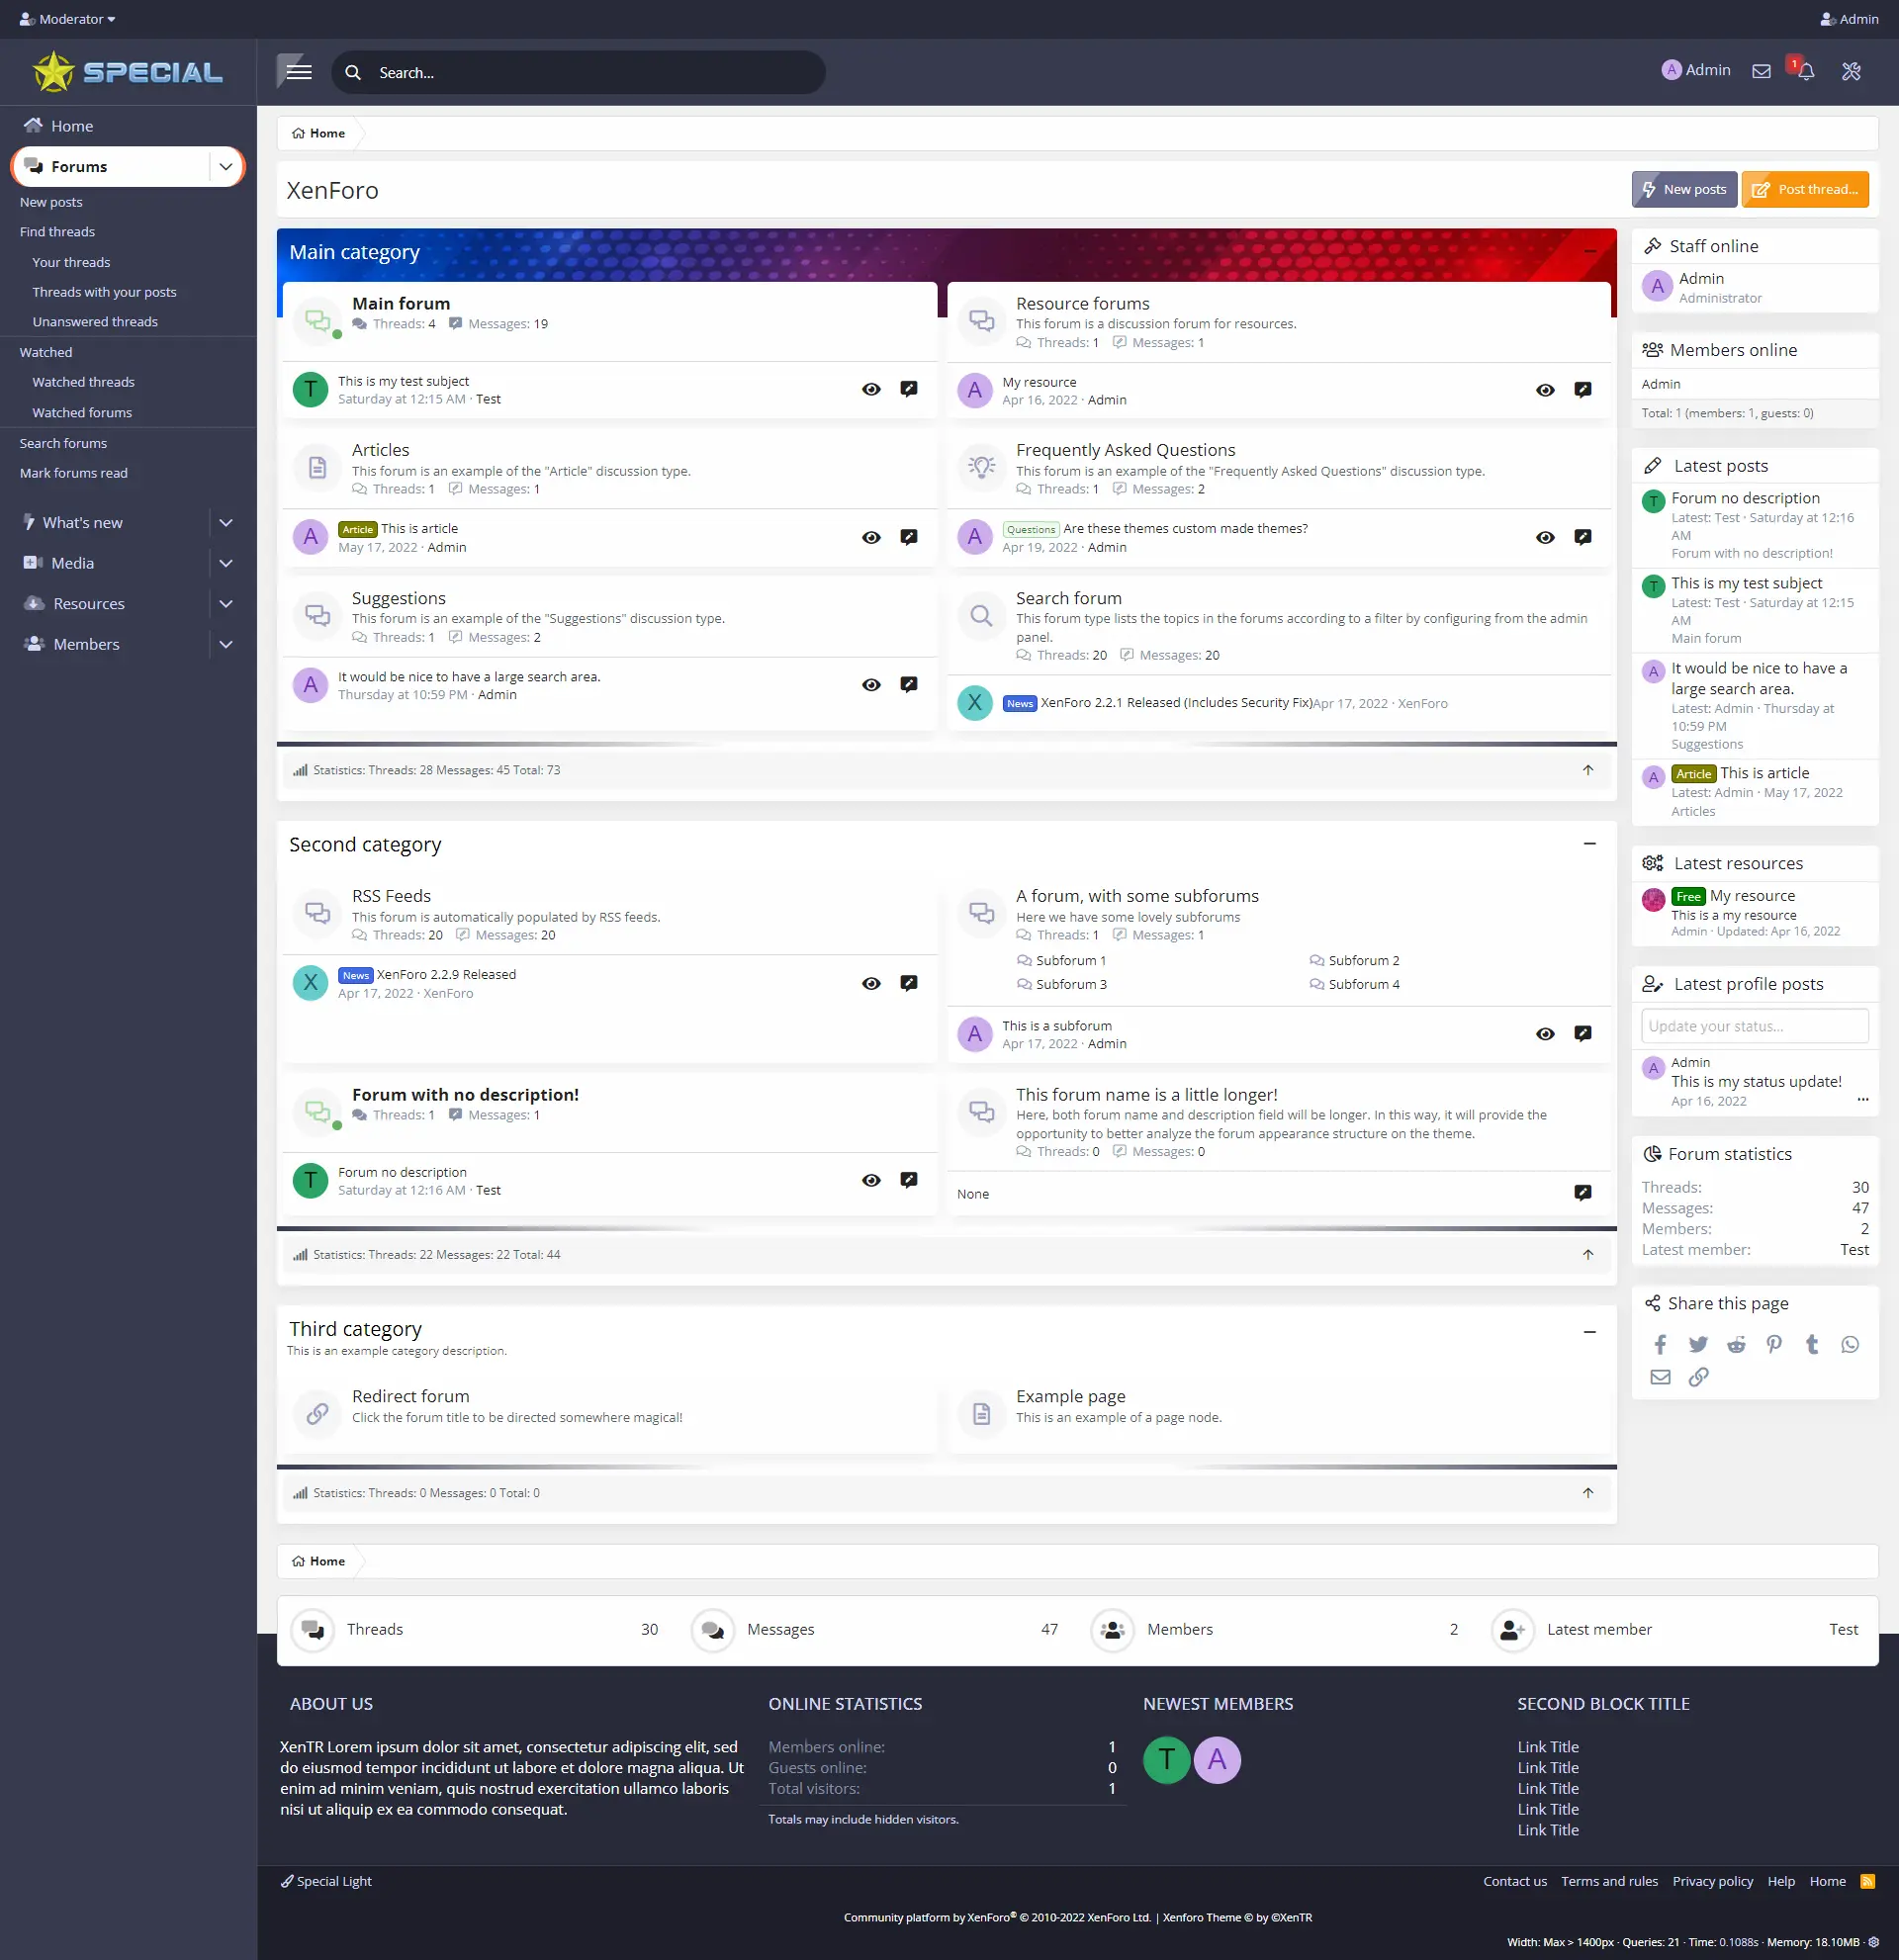Open the Frequently Asked Questions forum title
The width and height of the screenshot is (1899, 1960).
(x=1125, y=450)
